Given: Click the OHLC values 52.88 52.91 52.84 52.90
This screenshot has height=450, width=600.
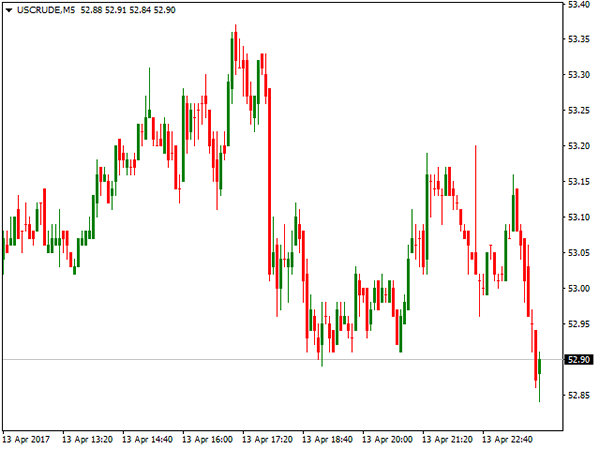Looking at the screenshot, I should point(128,10).
